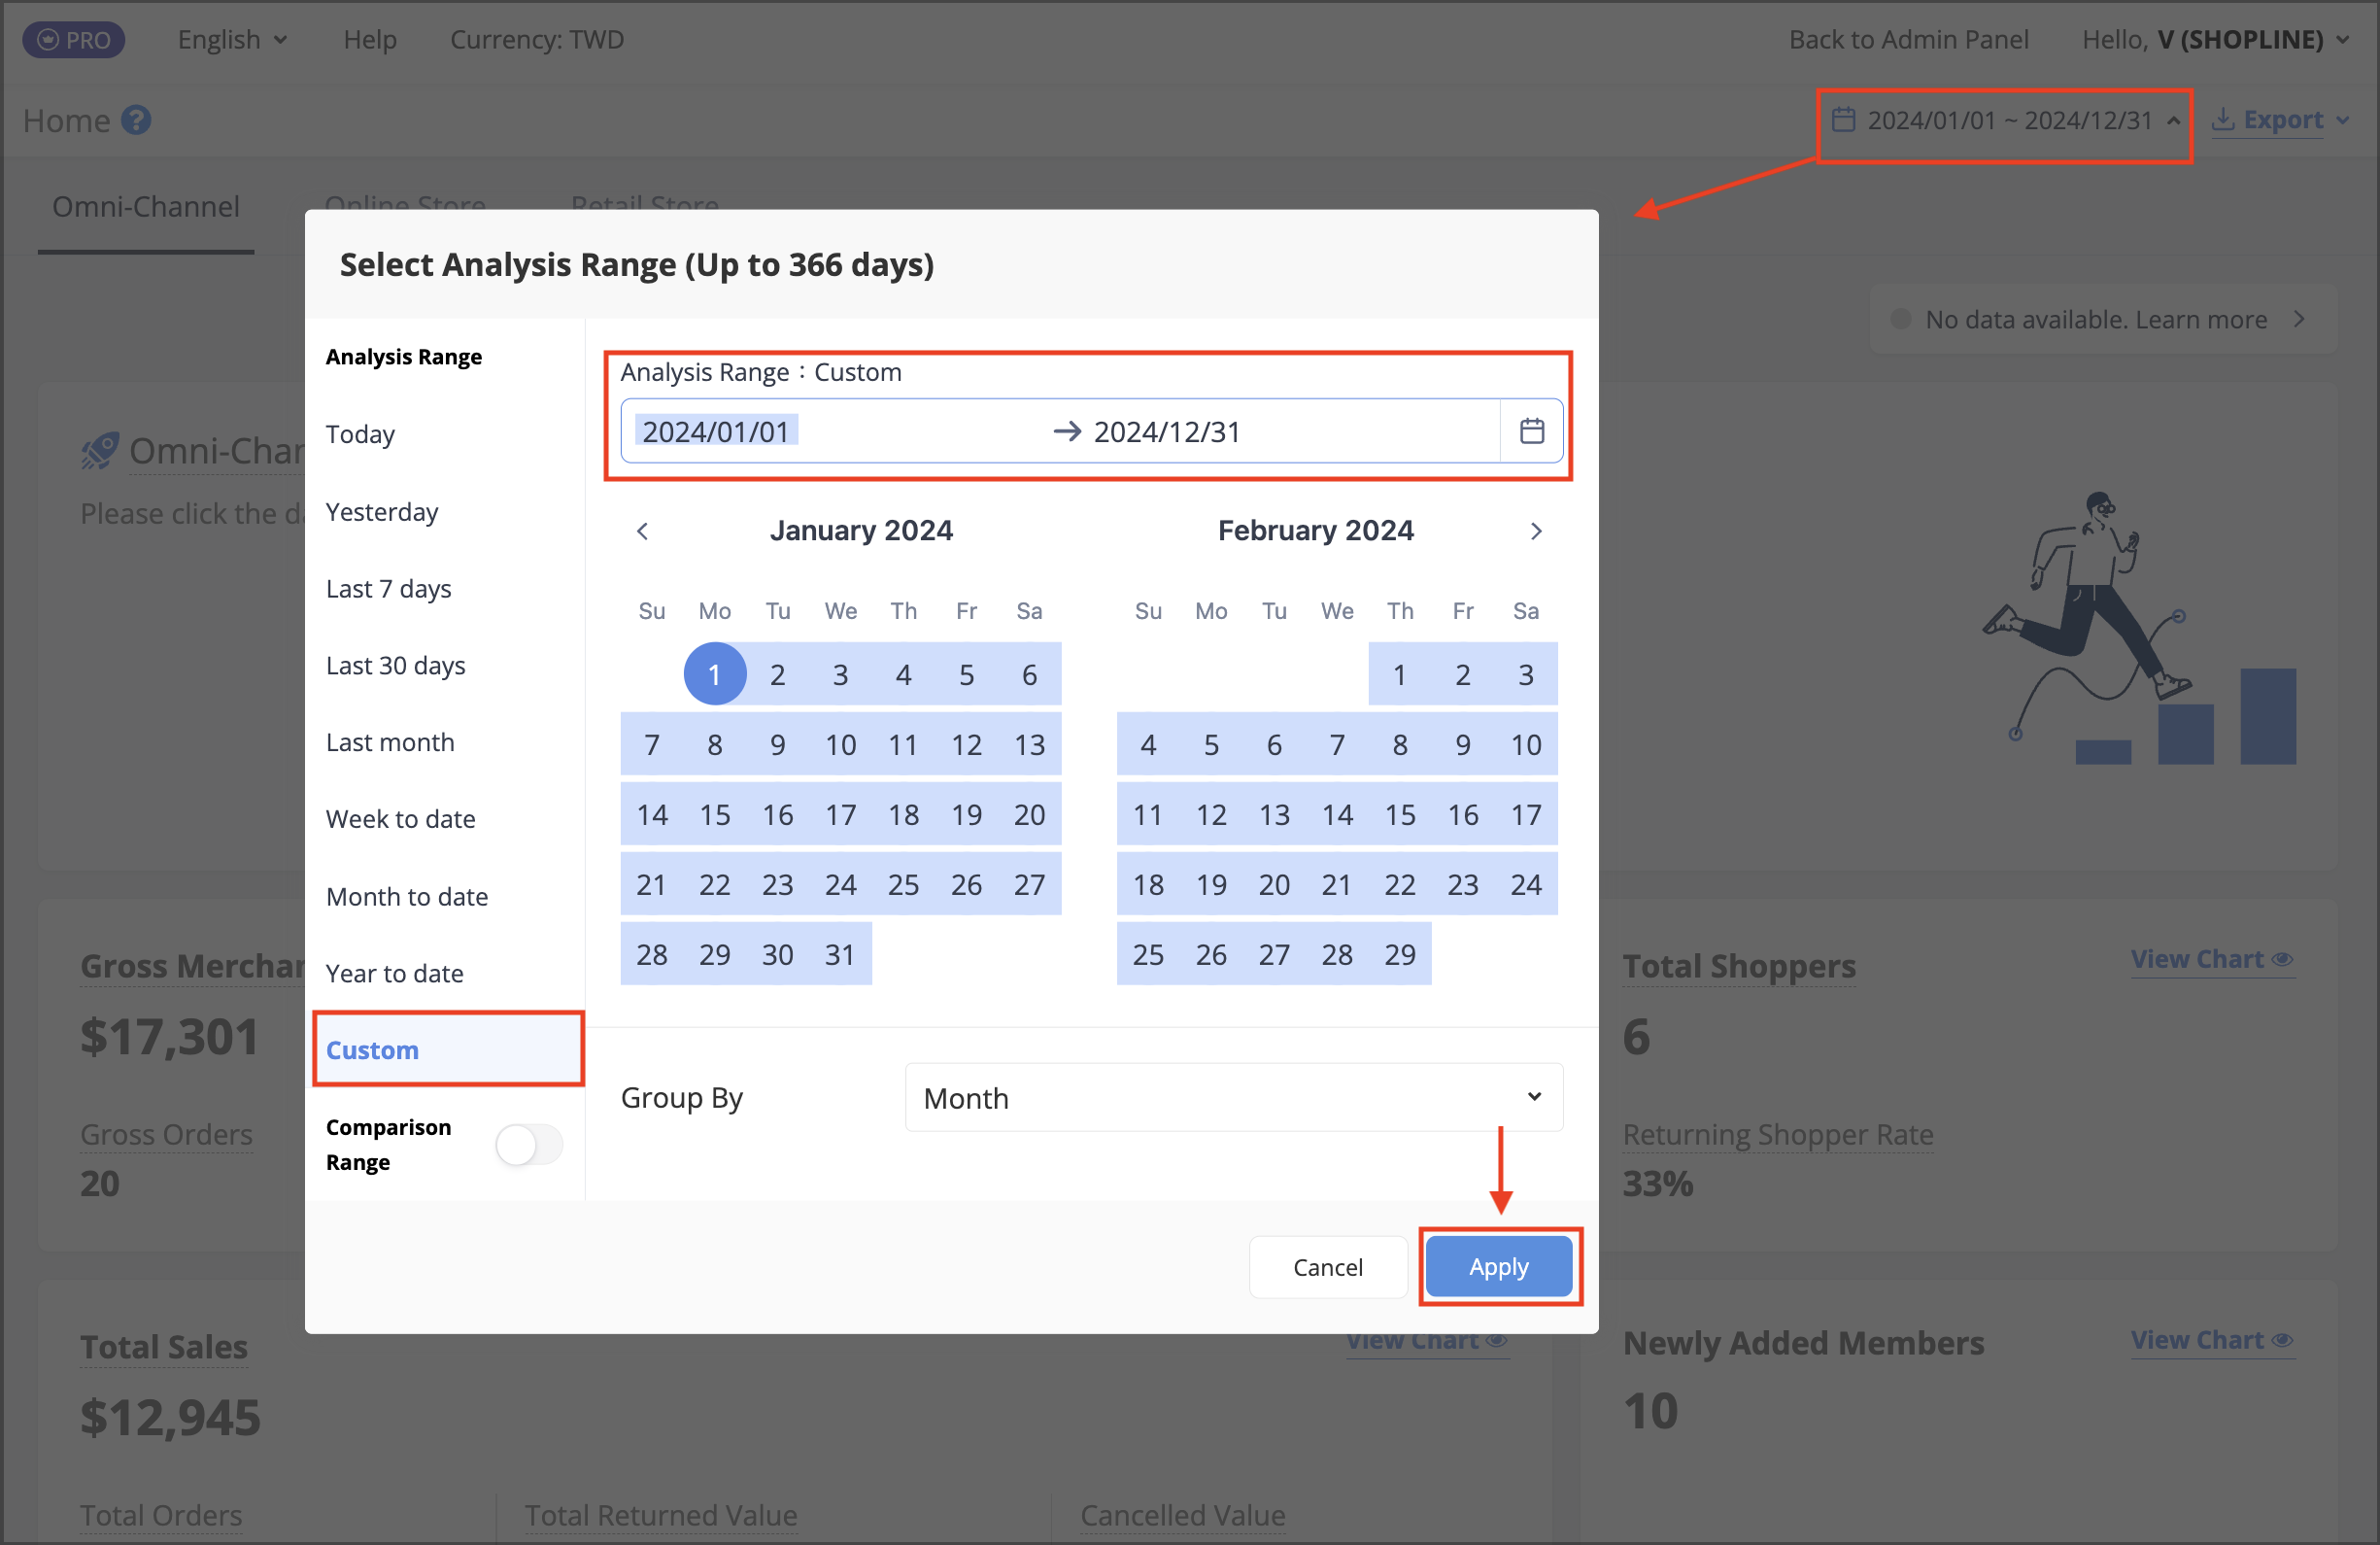Screen dimensions: 2380x1545
Task: Pick February 29 in the calendar
Action: point(1399,954)
